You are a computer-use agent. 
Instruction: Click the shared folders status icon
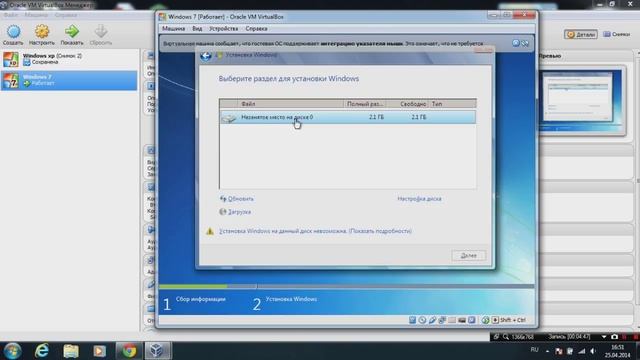pyautogui.click(x=452, y=320)
